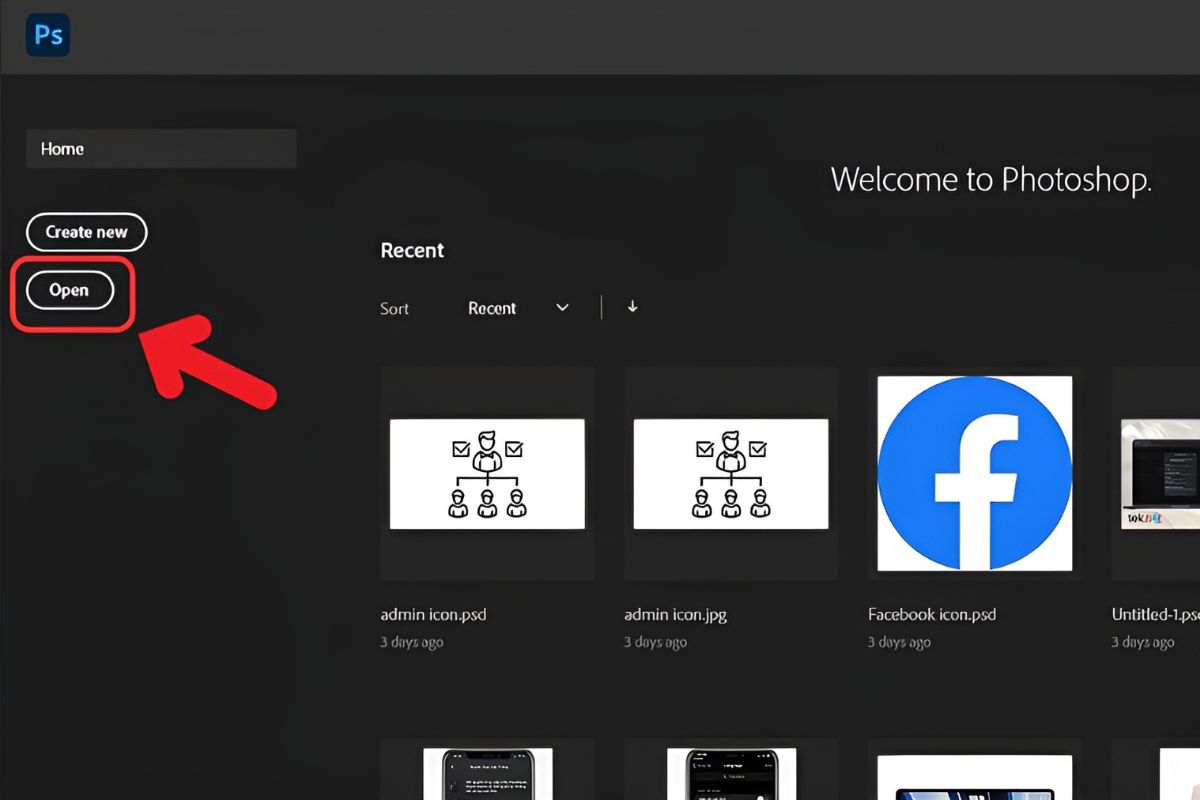Open the Facebook logo thumbnail

974,473
